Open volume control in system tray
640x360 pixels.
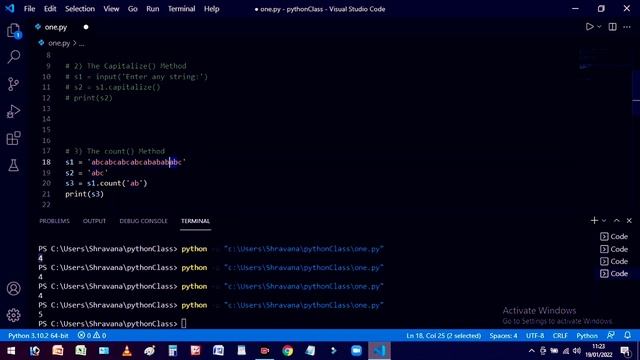click(x=577, y=351)
